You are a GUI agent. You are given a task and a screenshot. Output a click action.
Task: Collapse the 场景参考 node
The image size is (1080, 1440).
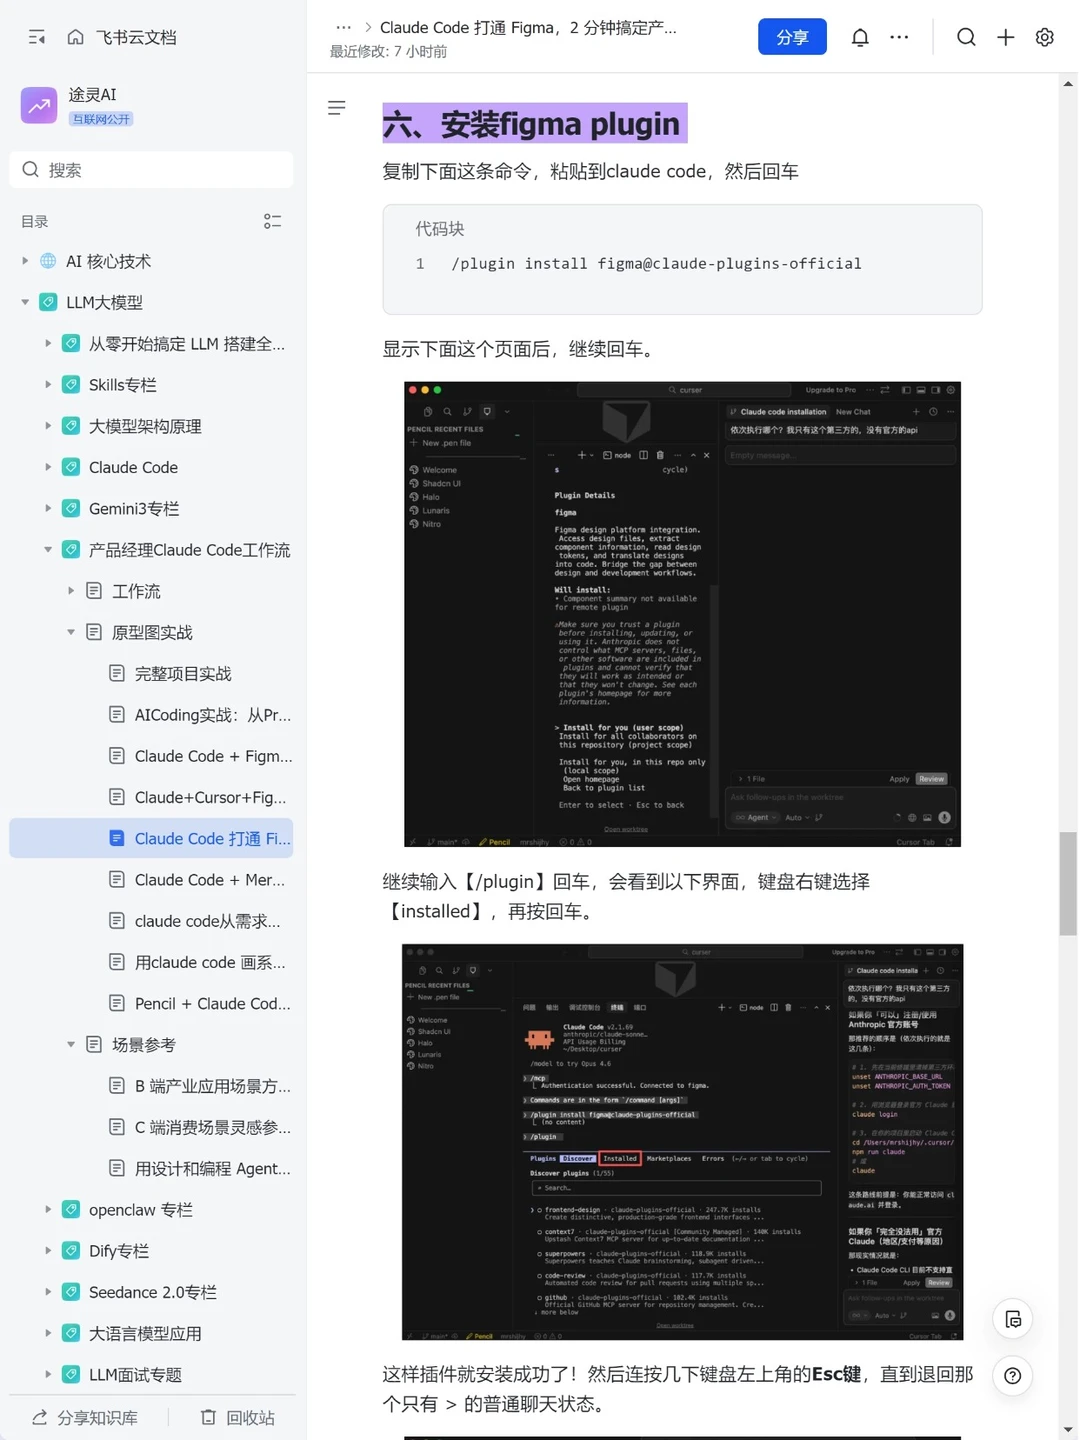click(71, 1044)
